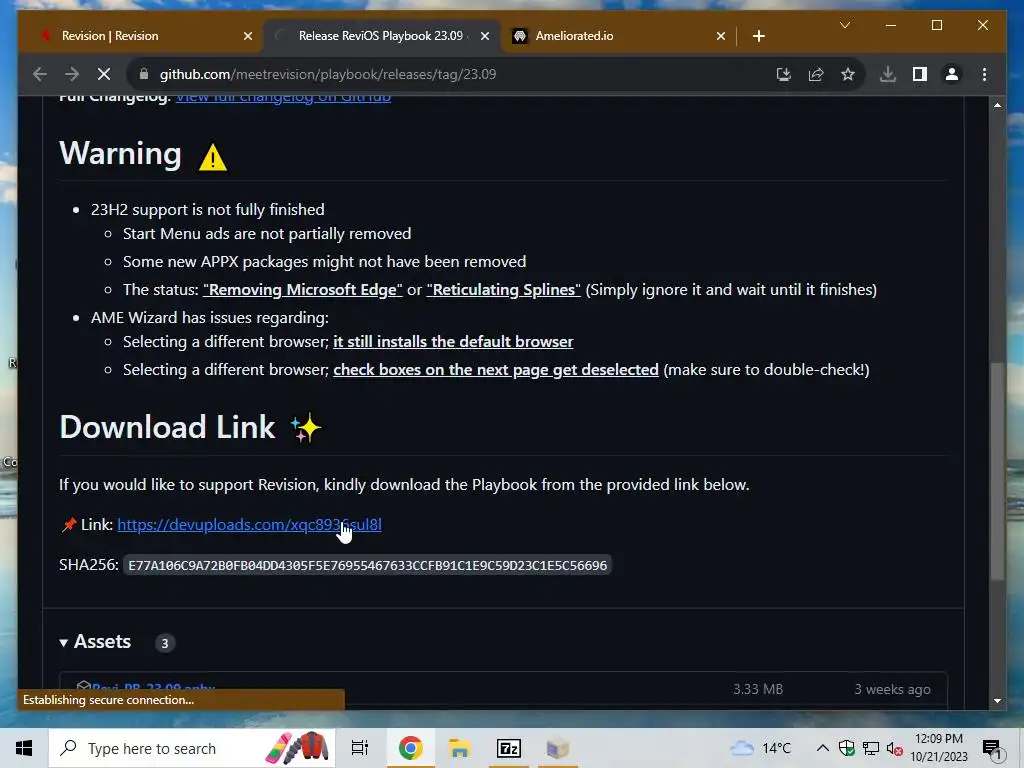Open Chrome downloads
The width and height of the screenshot is (1024, 768).
pyautogui.click(x=888, y=74)
